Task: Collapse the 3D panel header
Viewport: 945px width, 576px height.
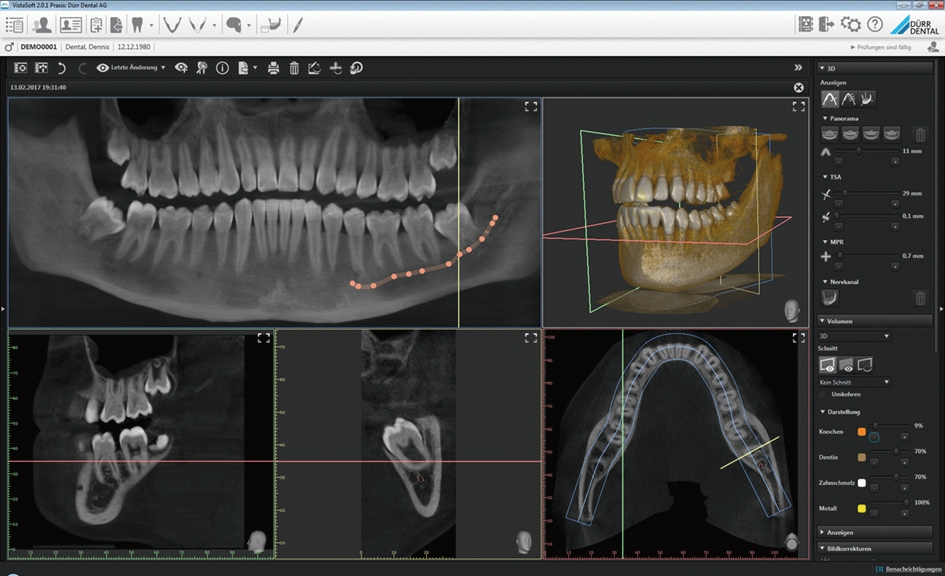Action: (875, 68)
